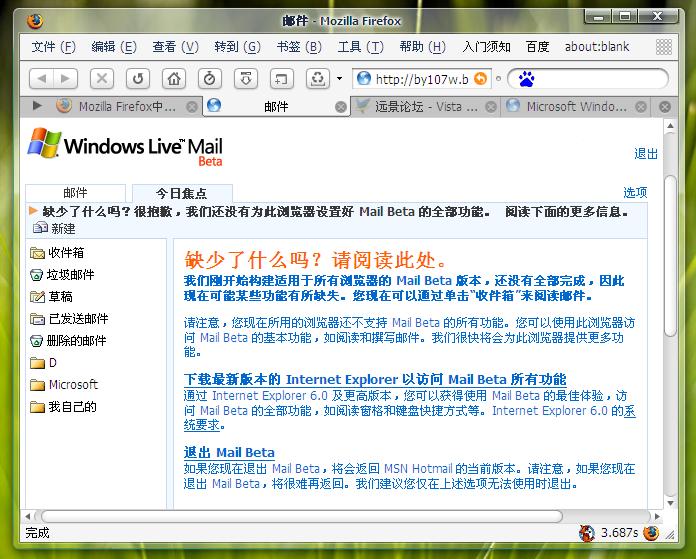Open the 收件箱 inbox folder

coord(57,253)
